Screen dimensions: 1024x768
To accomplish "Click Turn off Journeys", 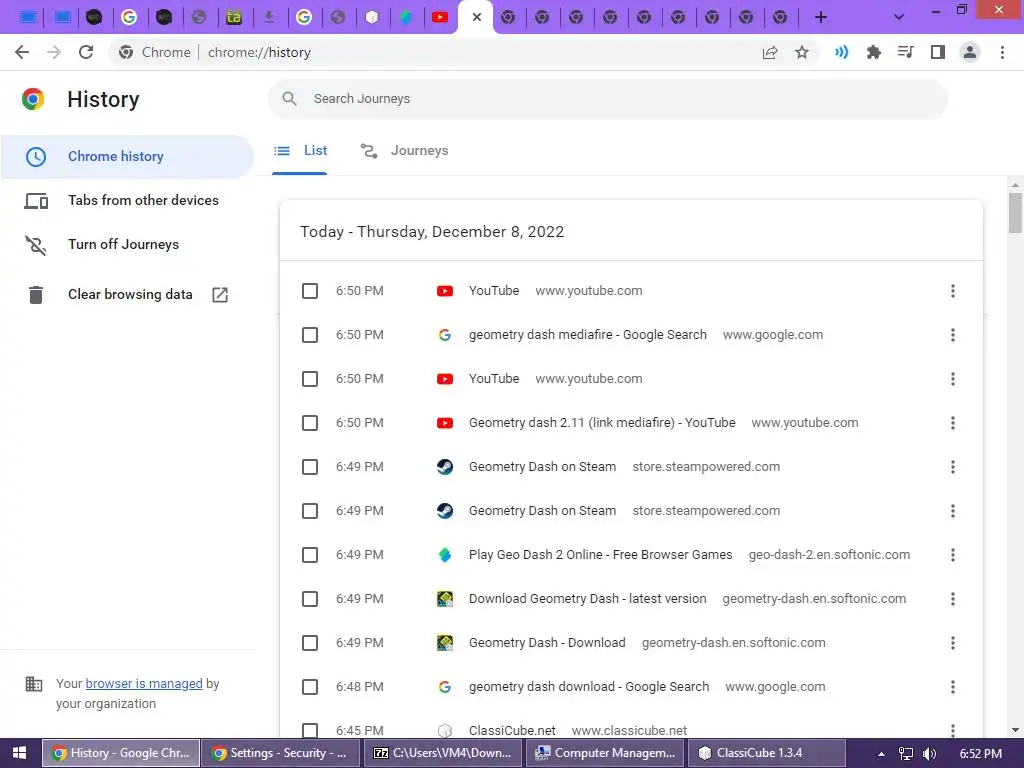I will click(127, 244).
